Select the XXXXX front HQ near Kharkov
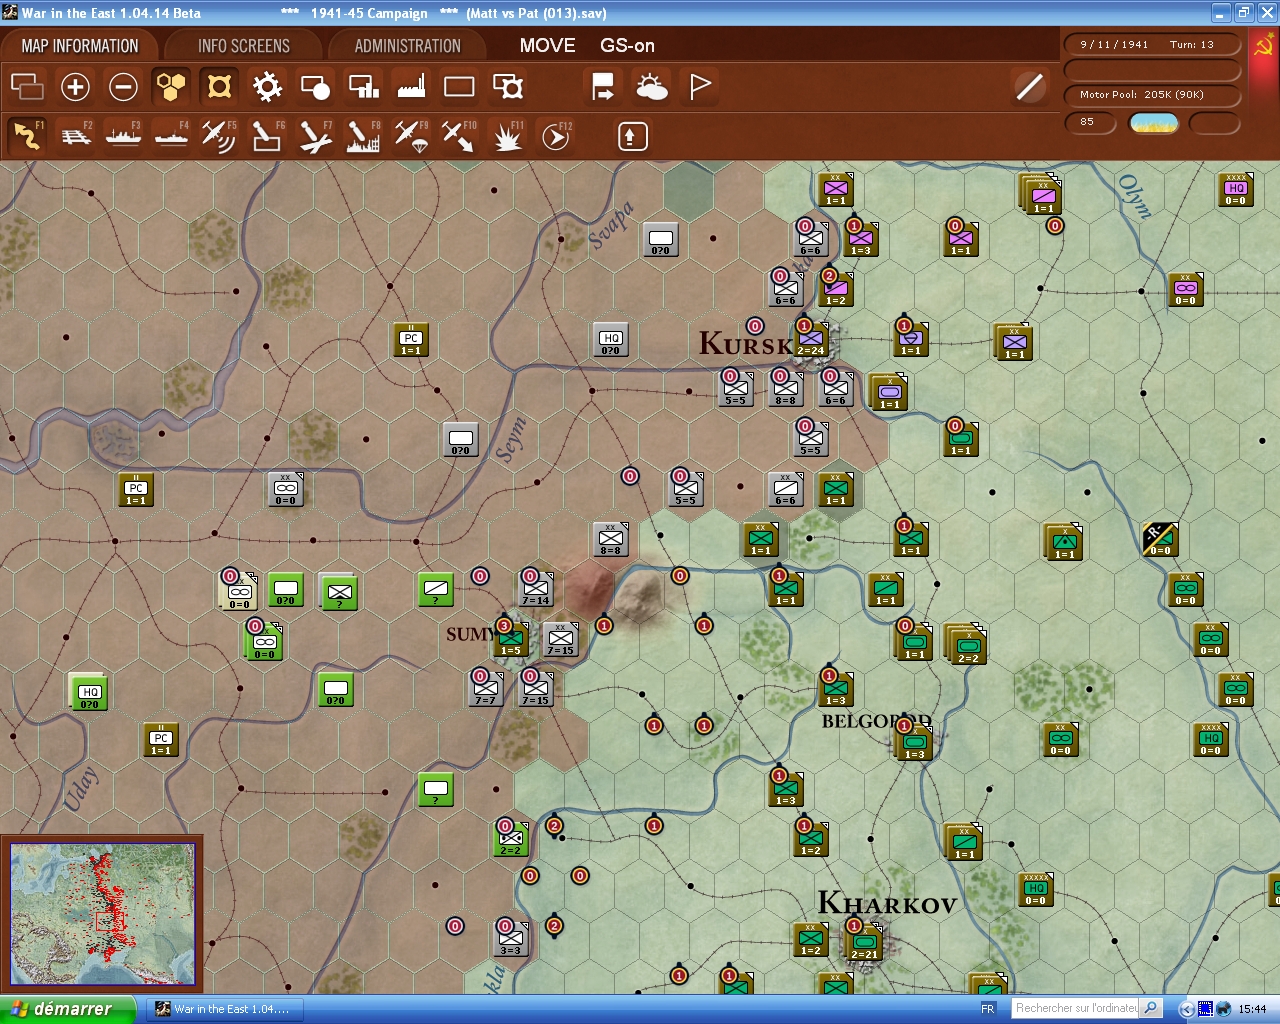Viewport: 1280px width, 1024px height. pyautogui.click(x=1036, y=889)
